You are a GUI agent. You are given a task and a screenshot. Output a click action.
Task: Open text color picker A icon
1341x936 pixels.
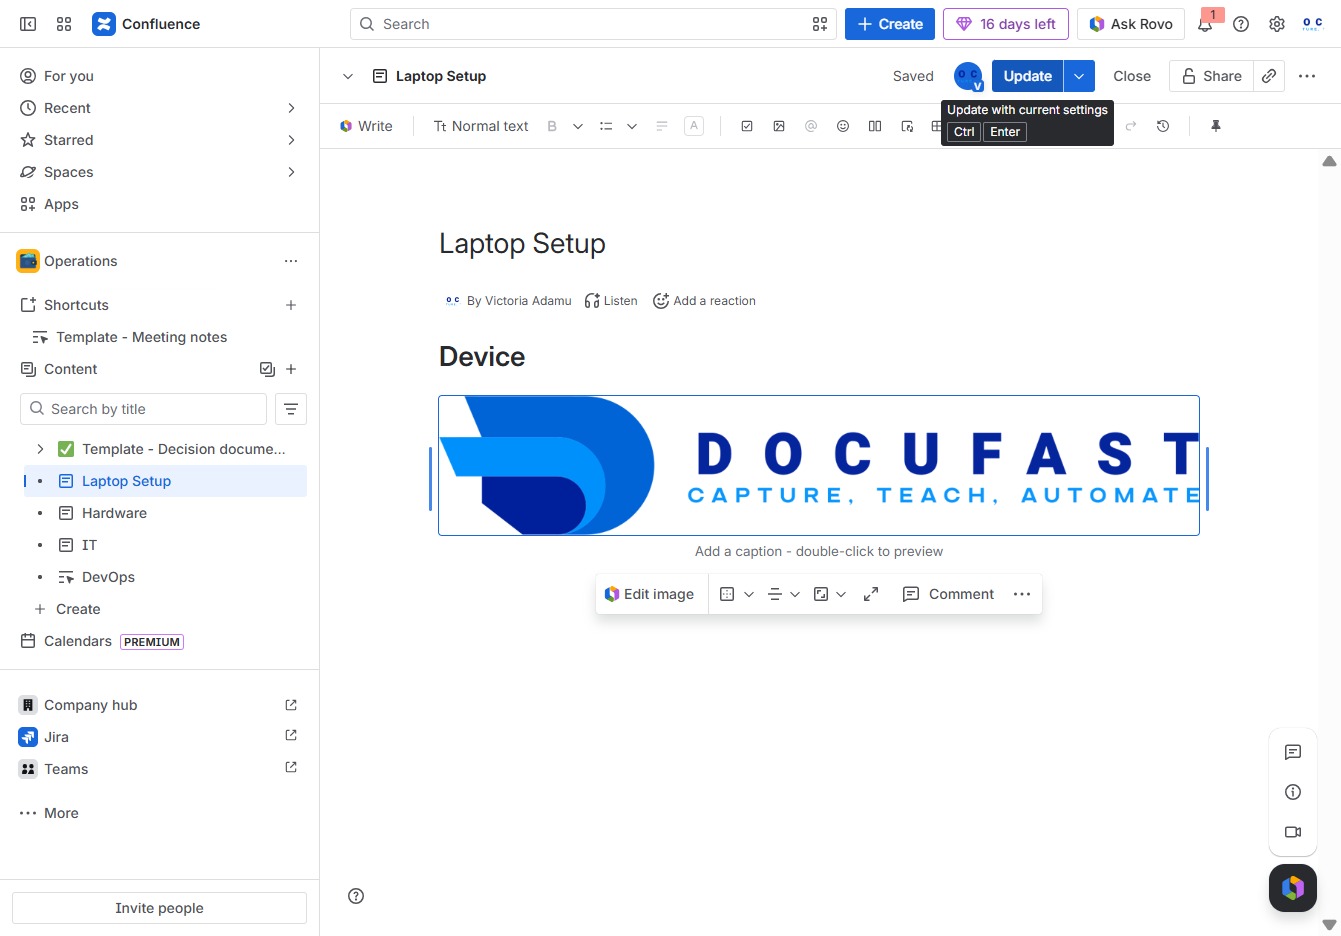point(694,126)
